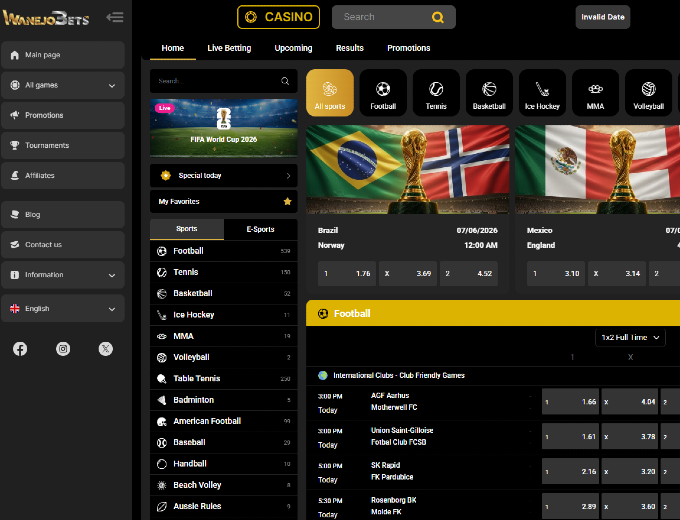The height and width of the screenshot is (520, 680).
Task: Open the FIFA World Cup 2026 live banner
Action: pyautogui.click(x=223, y=128)
